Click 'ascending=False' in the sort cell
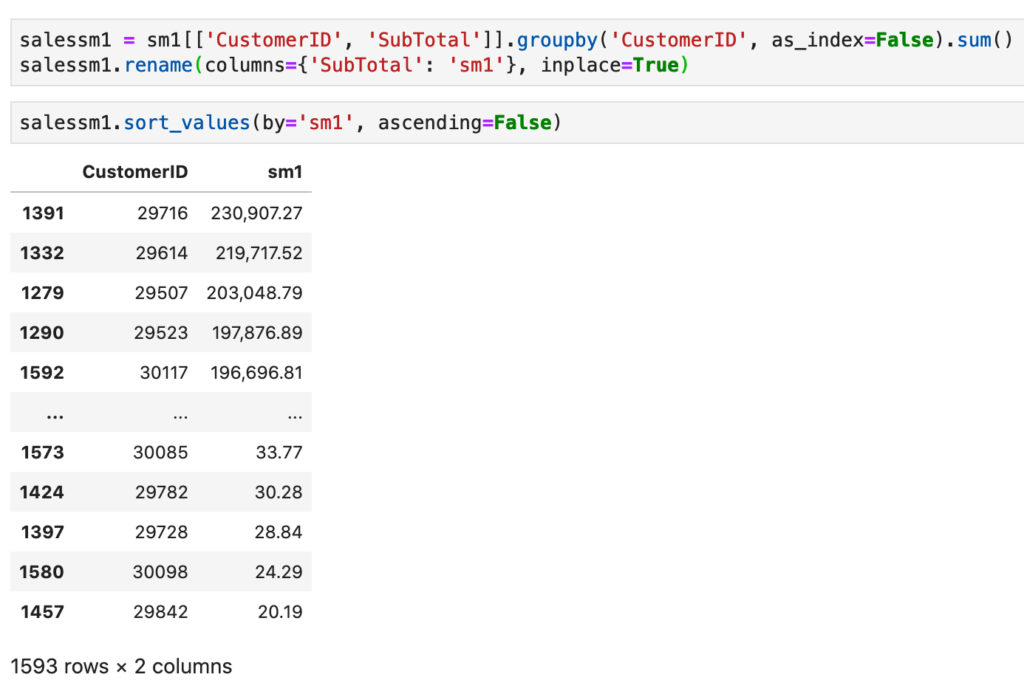 (464, 122)
